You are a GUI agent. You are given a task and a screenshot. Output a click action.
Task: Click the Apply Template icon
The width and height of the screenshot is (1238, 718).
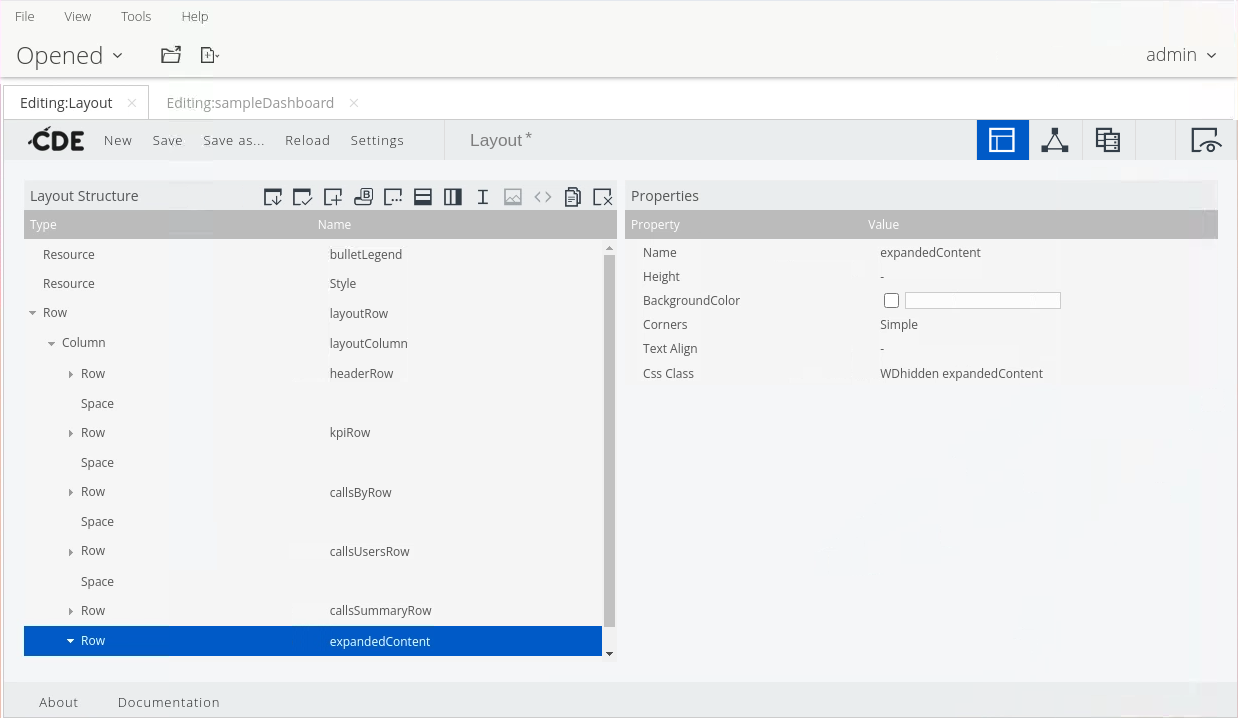tap(303, 197)
